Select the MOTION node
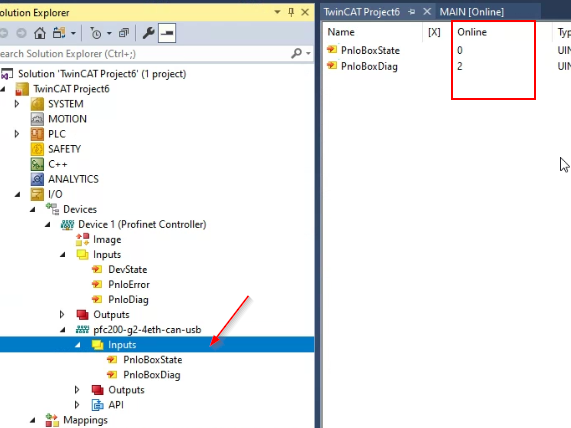The width and height of the screenshot is (571, 428). pyautogui.click(x=67, y=119)
